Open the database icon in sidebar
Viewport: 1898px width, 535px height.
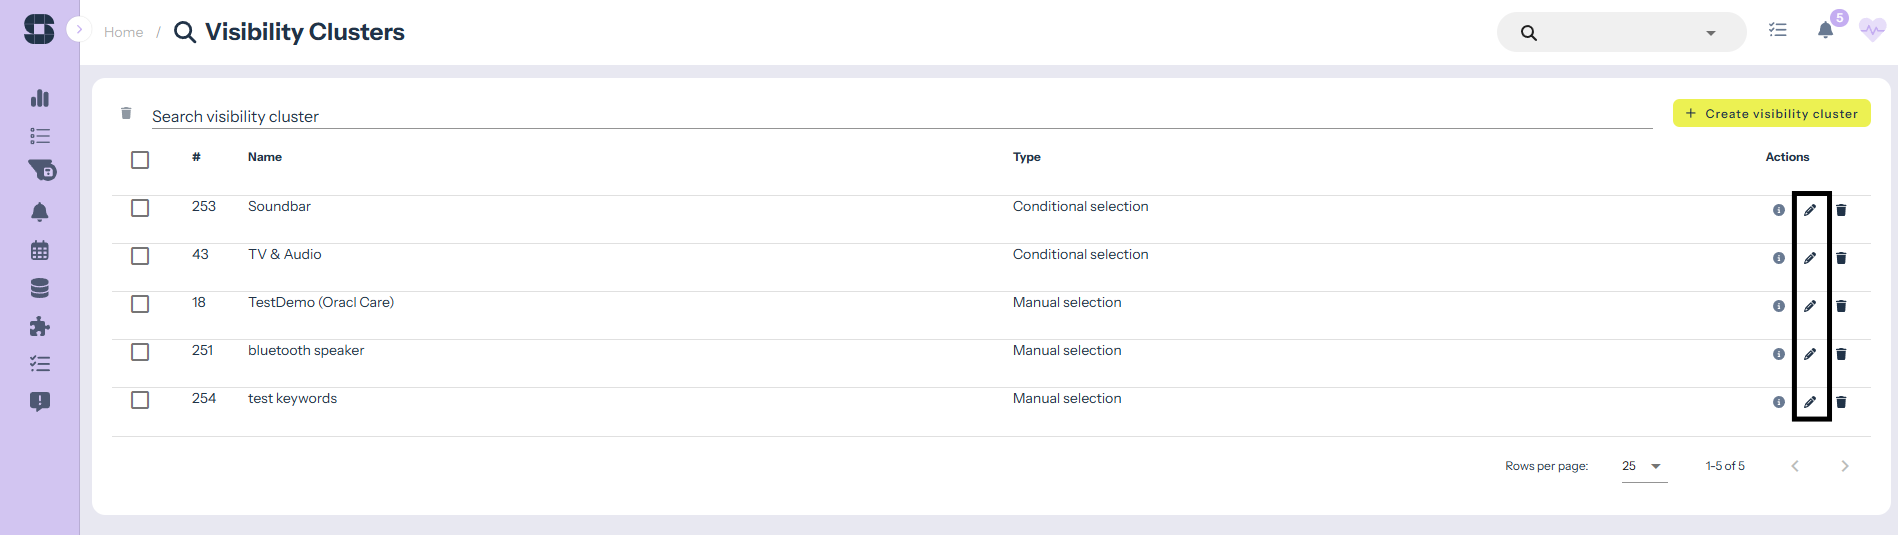pos(40,288)
